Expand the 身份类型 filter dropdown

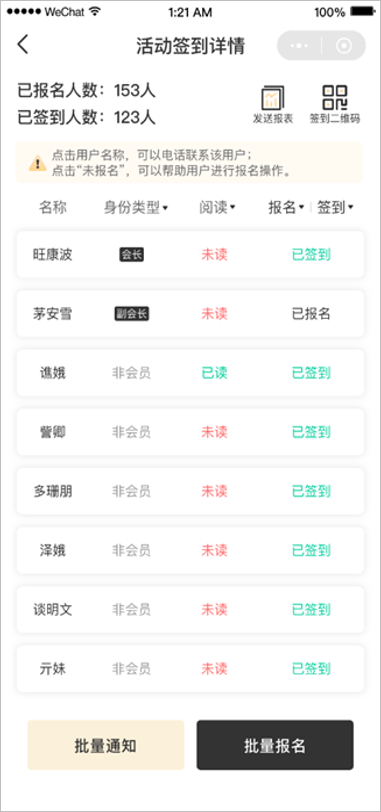[x=136, y=208]
